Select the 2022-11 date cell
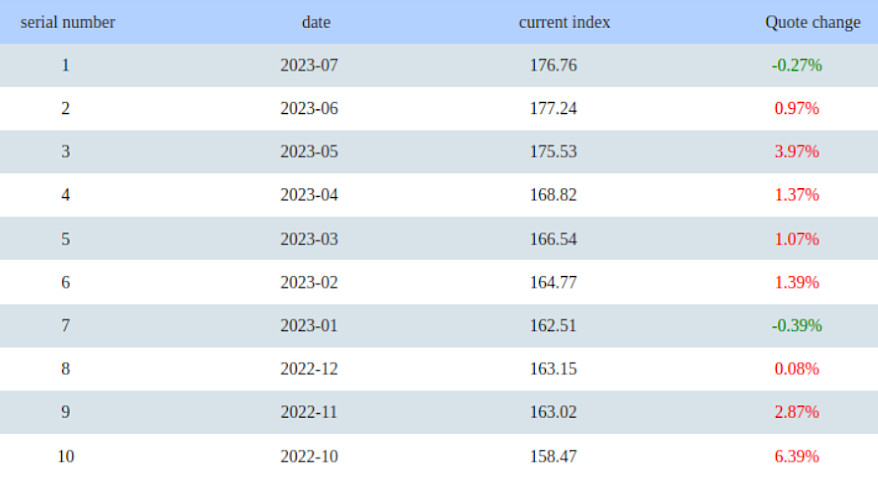The height and width of the screenshot is (477, 878). [309, 412]
